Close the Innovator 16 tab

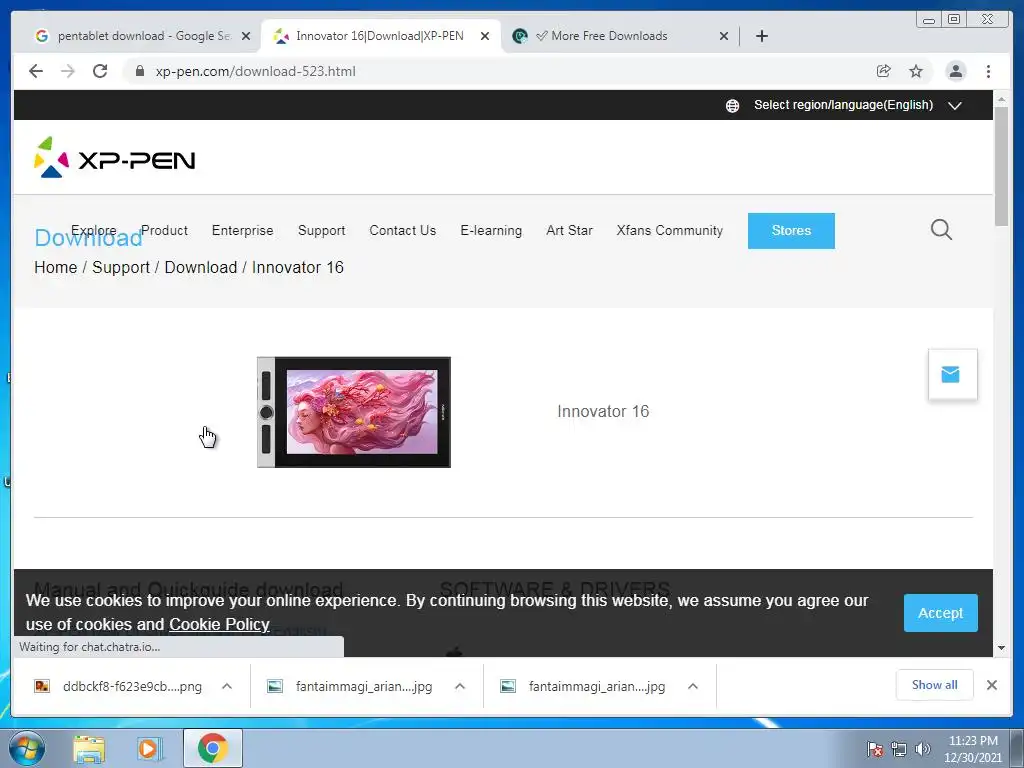pos(485,37)
